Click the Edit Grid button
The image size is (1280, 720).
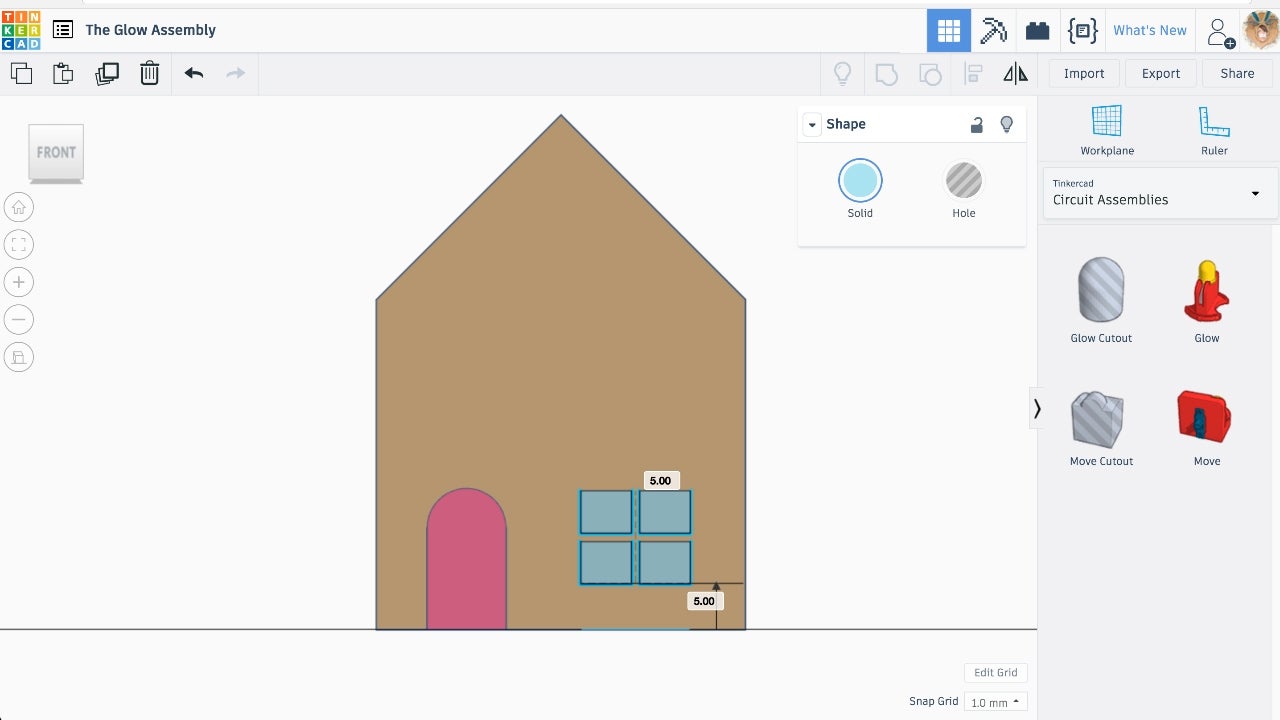[x=996, y=673]
